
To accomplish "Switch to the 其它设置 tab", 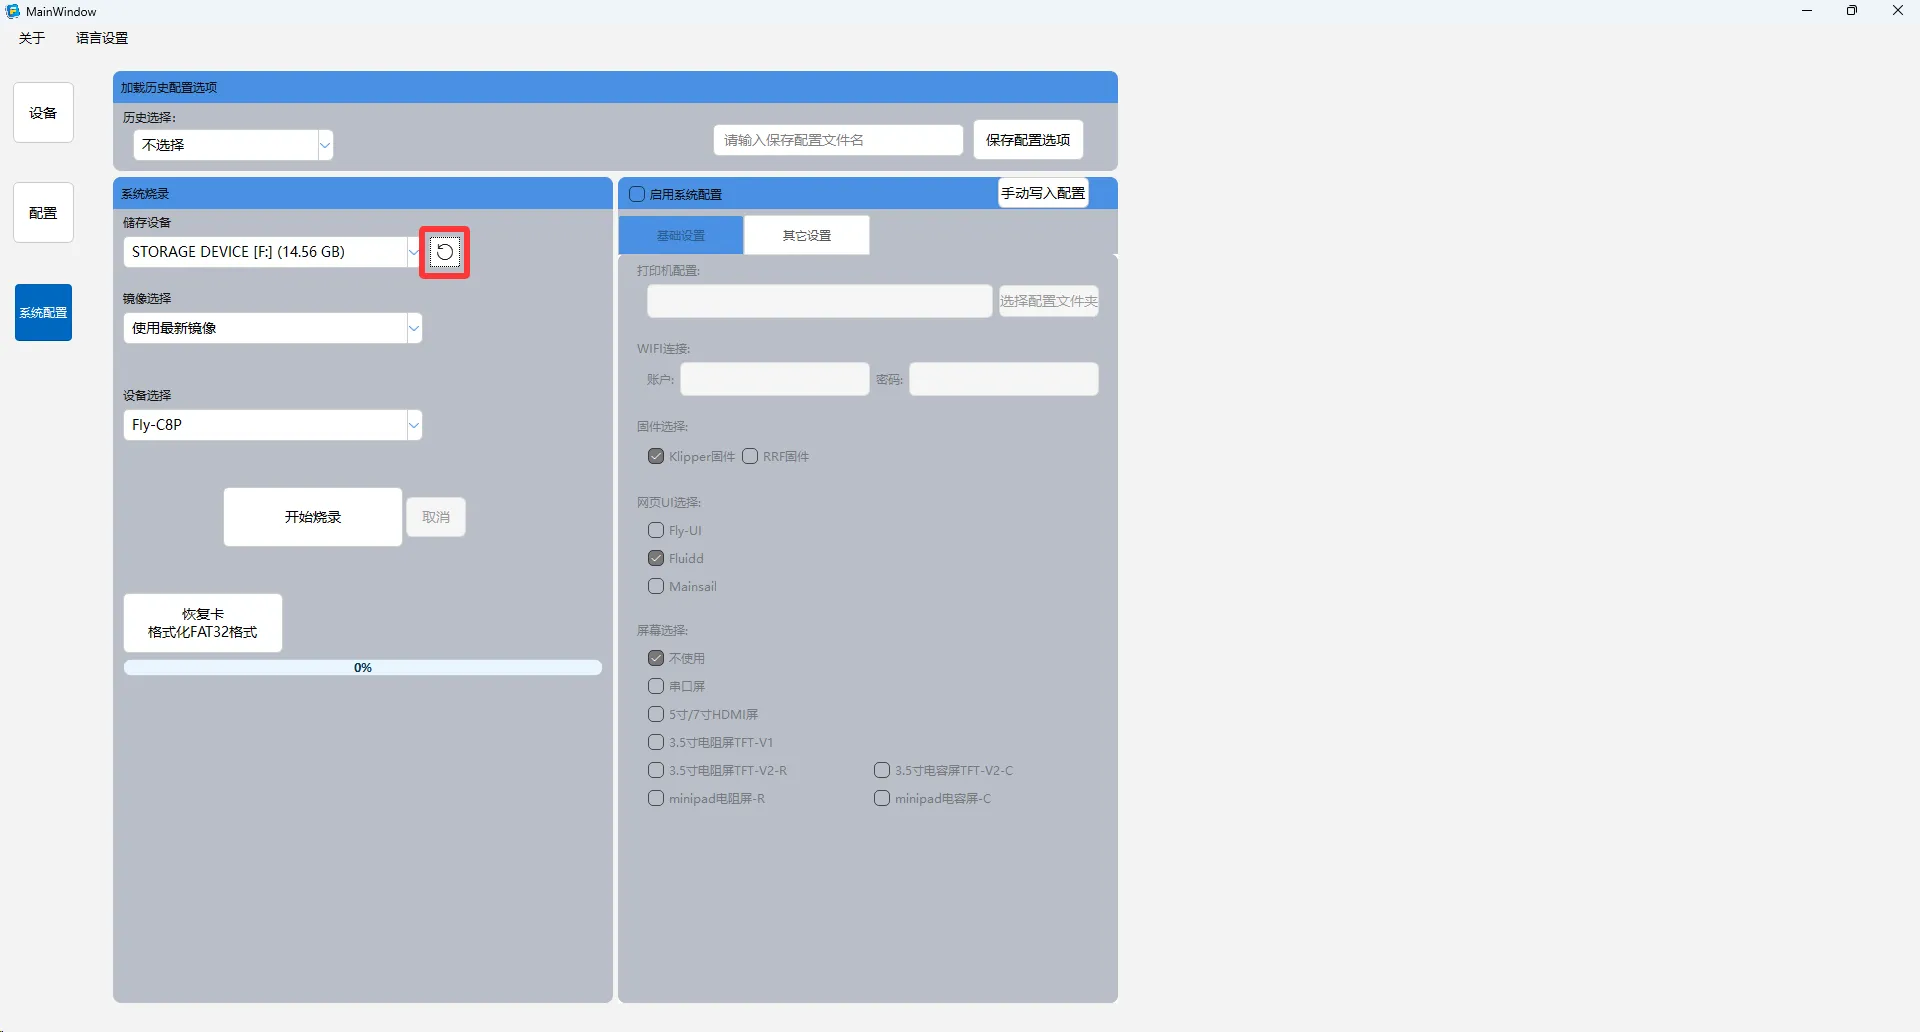I will (x=806, y=236).
